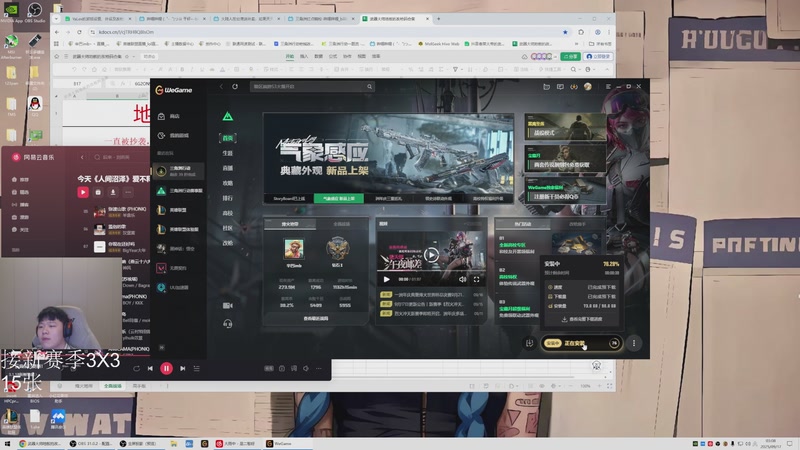Click the view full download progress link
This screenshot has height=450, width=800.
582,319
